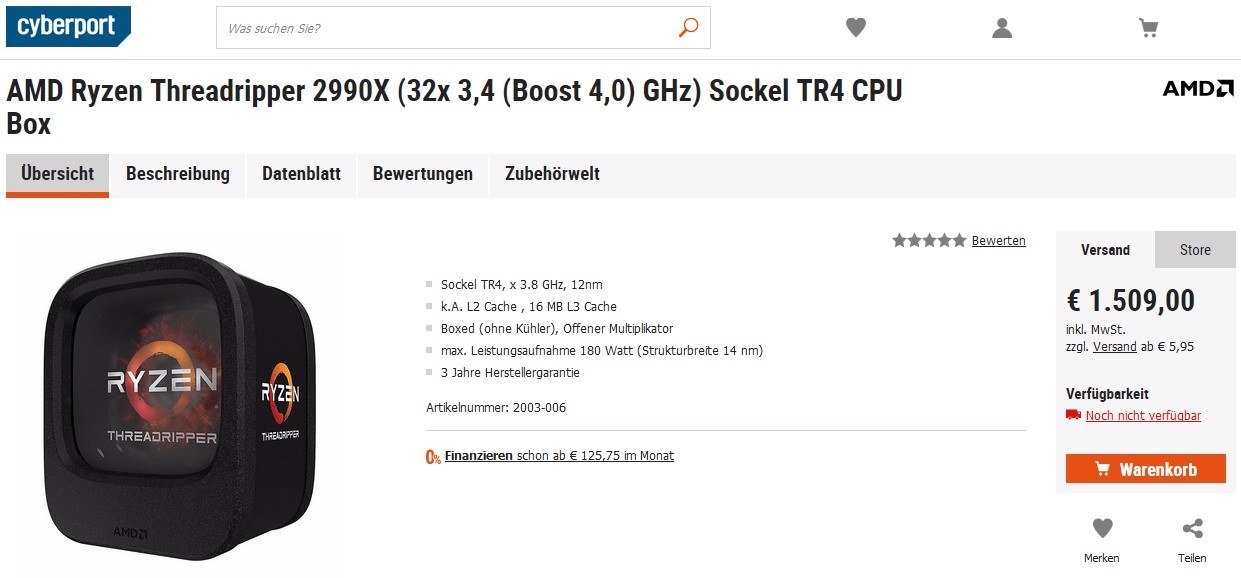Click the cyberport logo
1241x578 pixels.
click(x=68, y=27)
